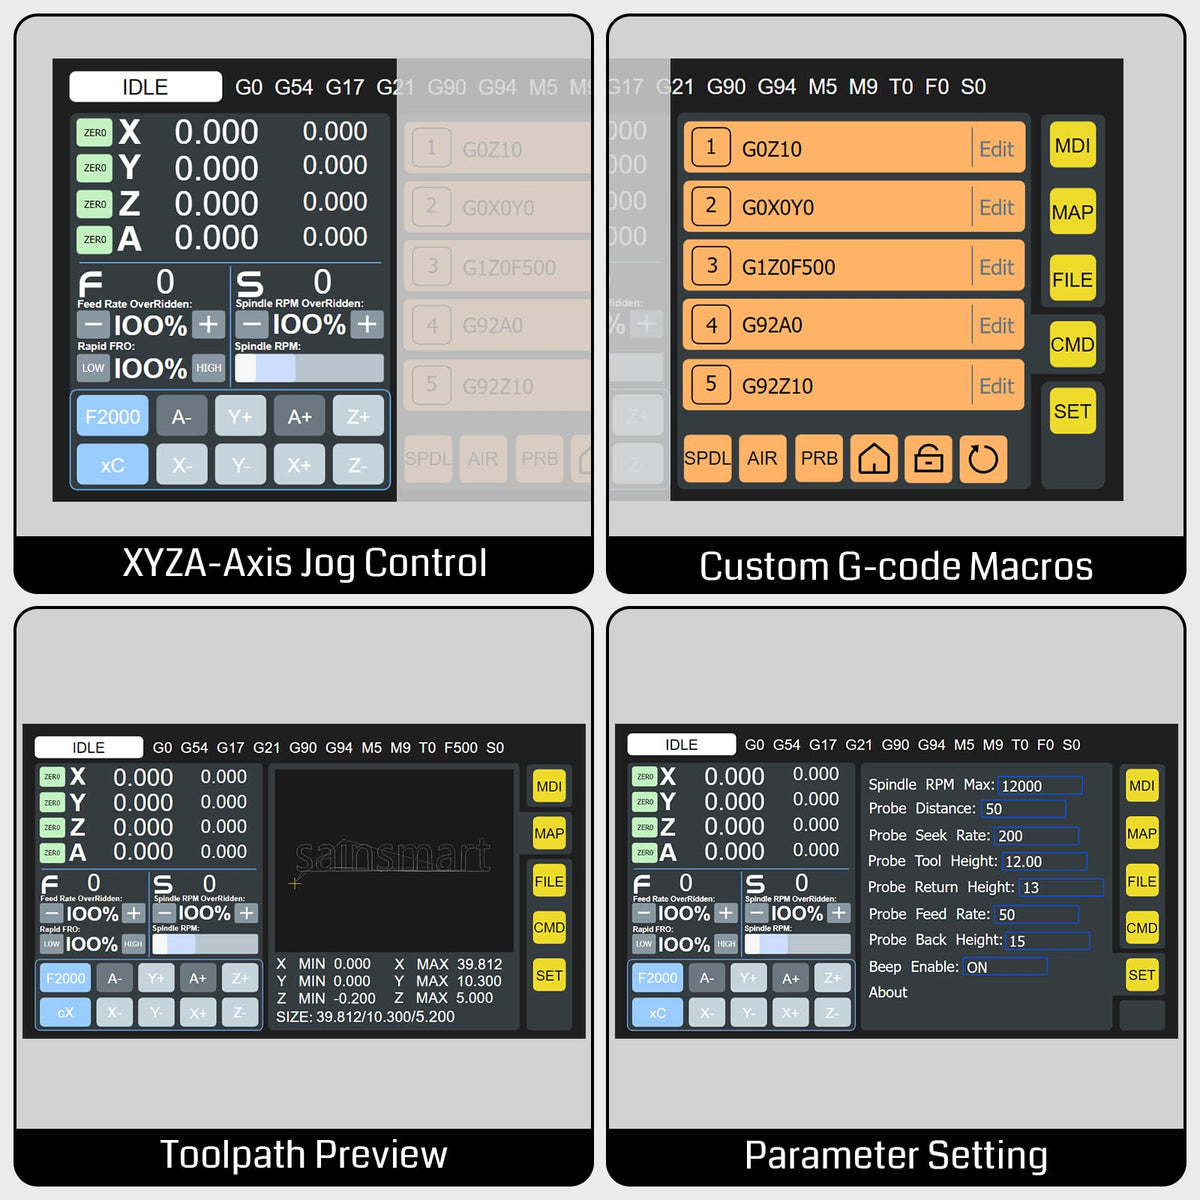Increase spindle RPM override in Jog Control panel

coord(368,324)
